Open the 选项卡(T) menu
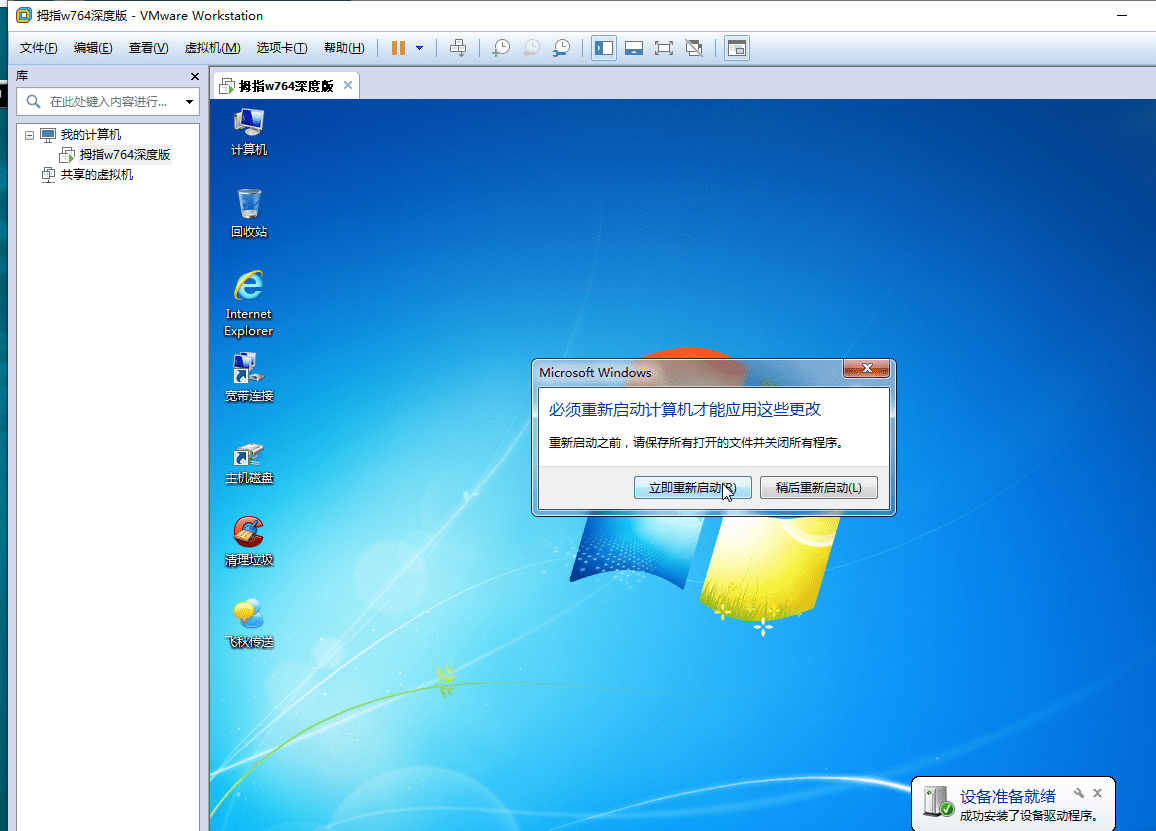Viewport: 1156px width, 831px height. [x=282, y=48]
